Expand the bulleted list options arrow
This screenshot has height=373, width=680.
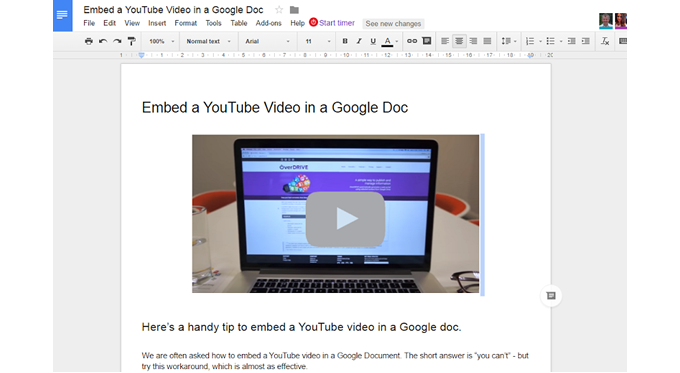tap(561, 42)
